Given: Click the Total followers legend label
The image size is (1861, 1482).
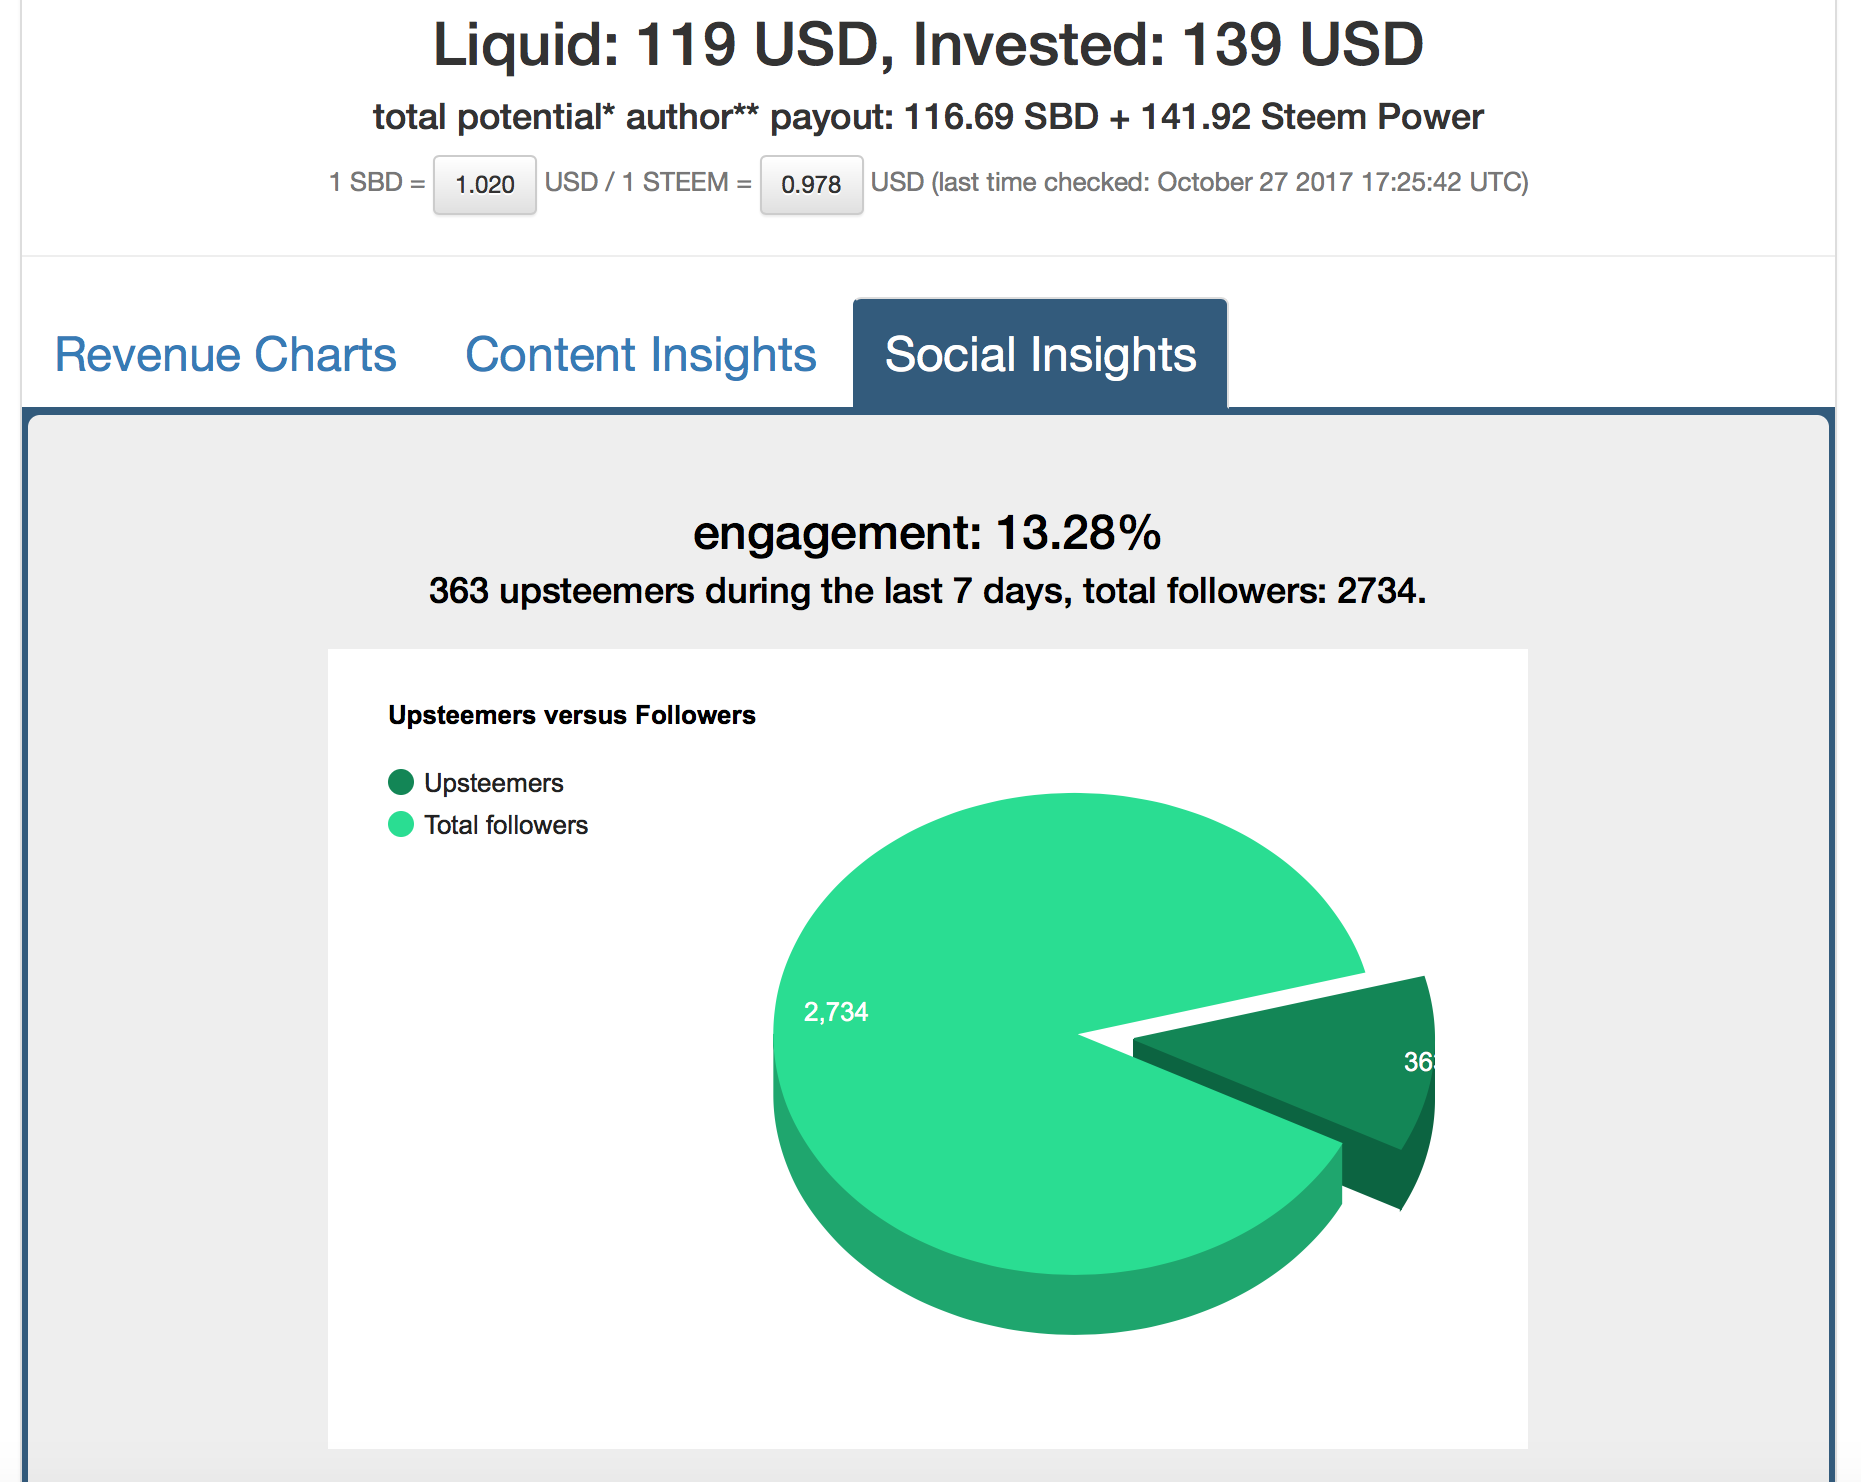Looking at the screenshot, I should pos(506,825).
